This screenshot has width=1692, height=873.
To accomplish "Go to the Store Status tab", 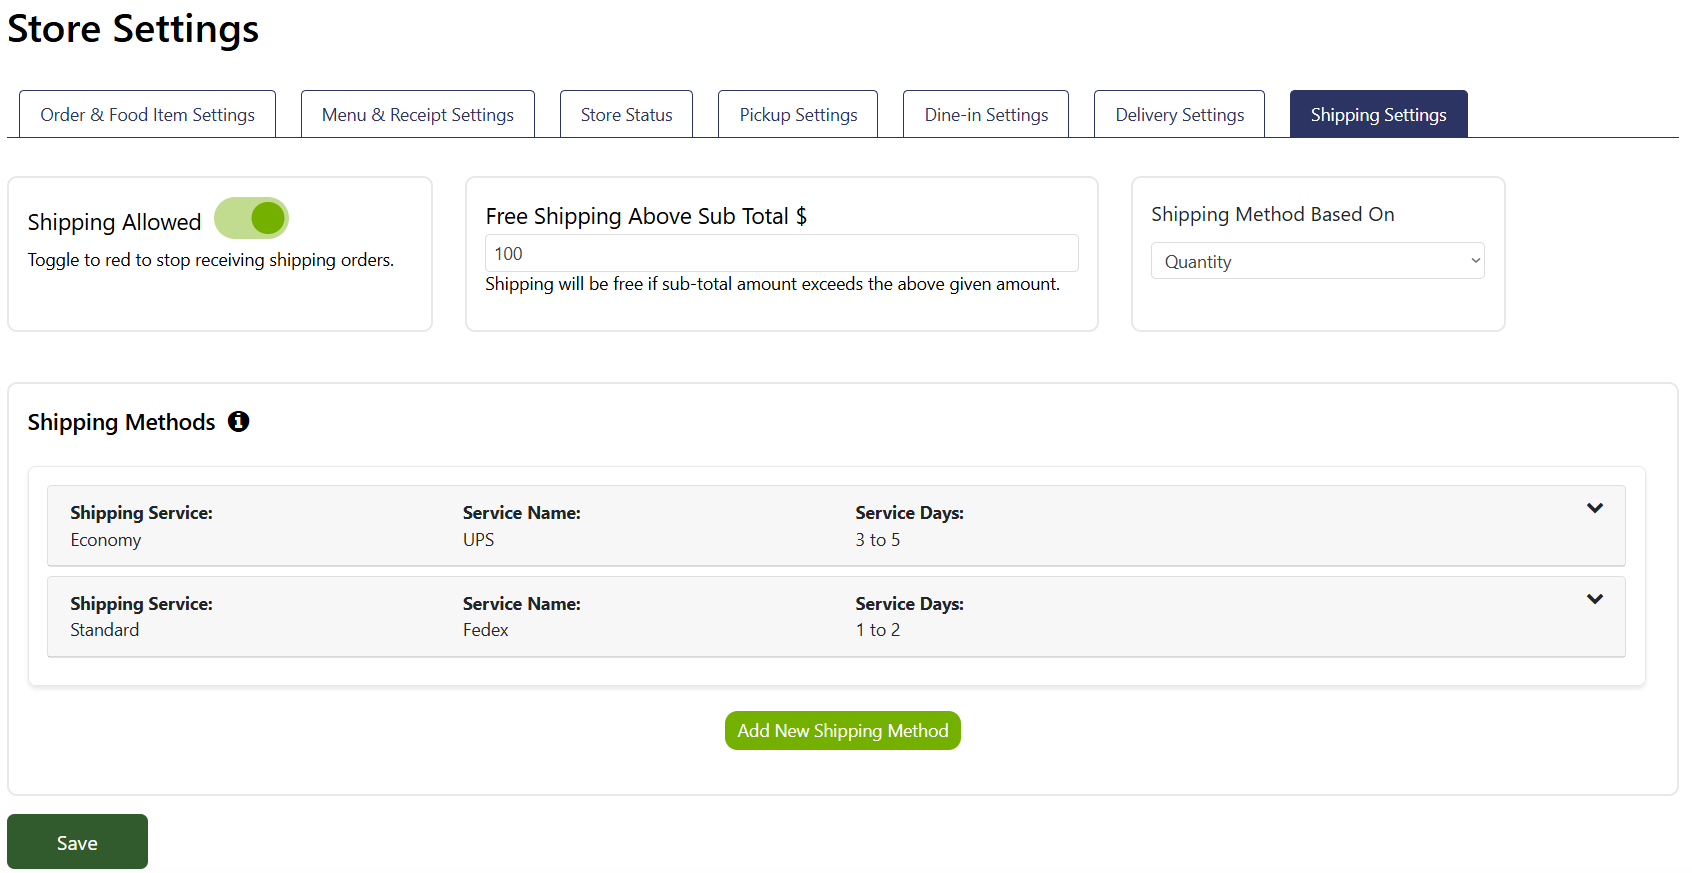I will pyautogui.click(x=626, y=115).
